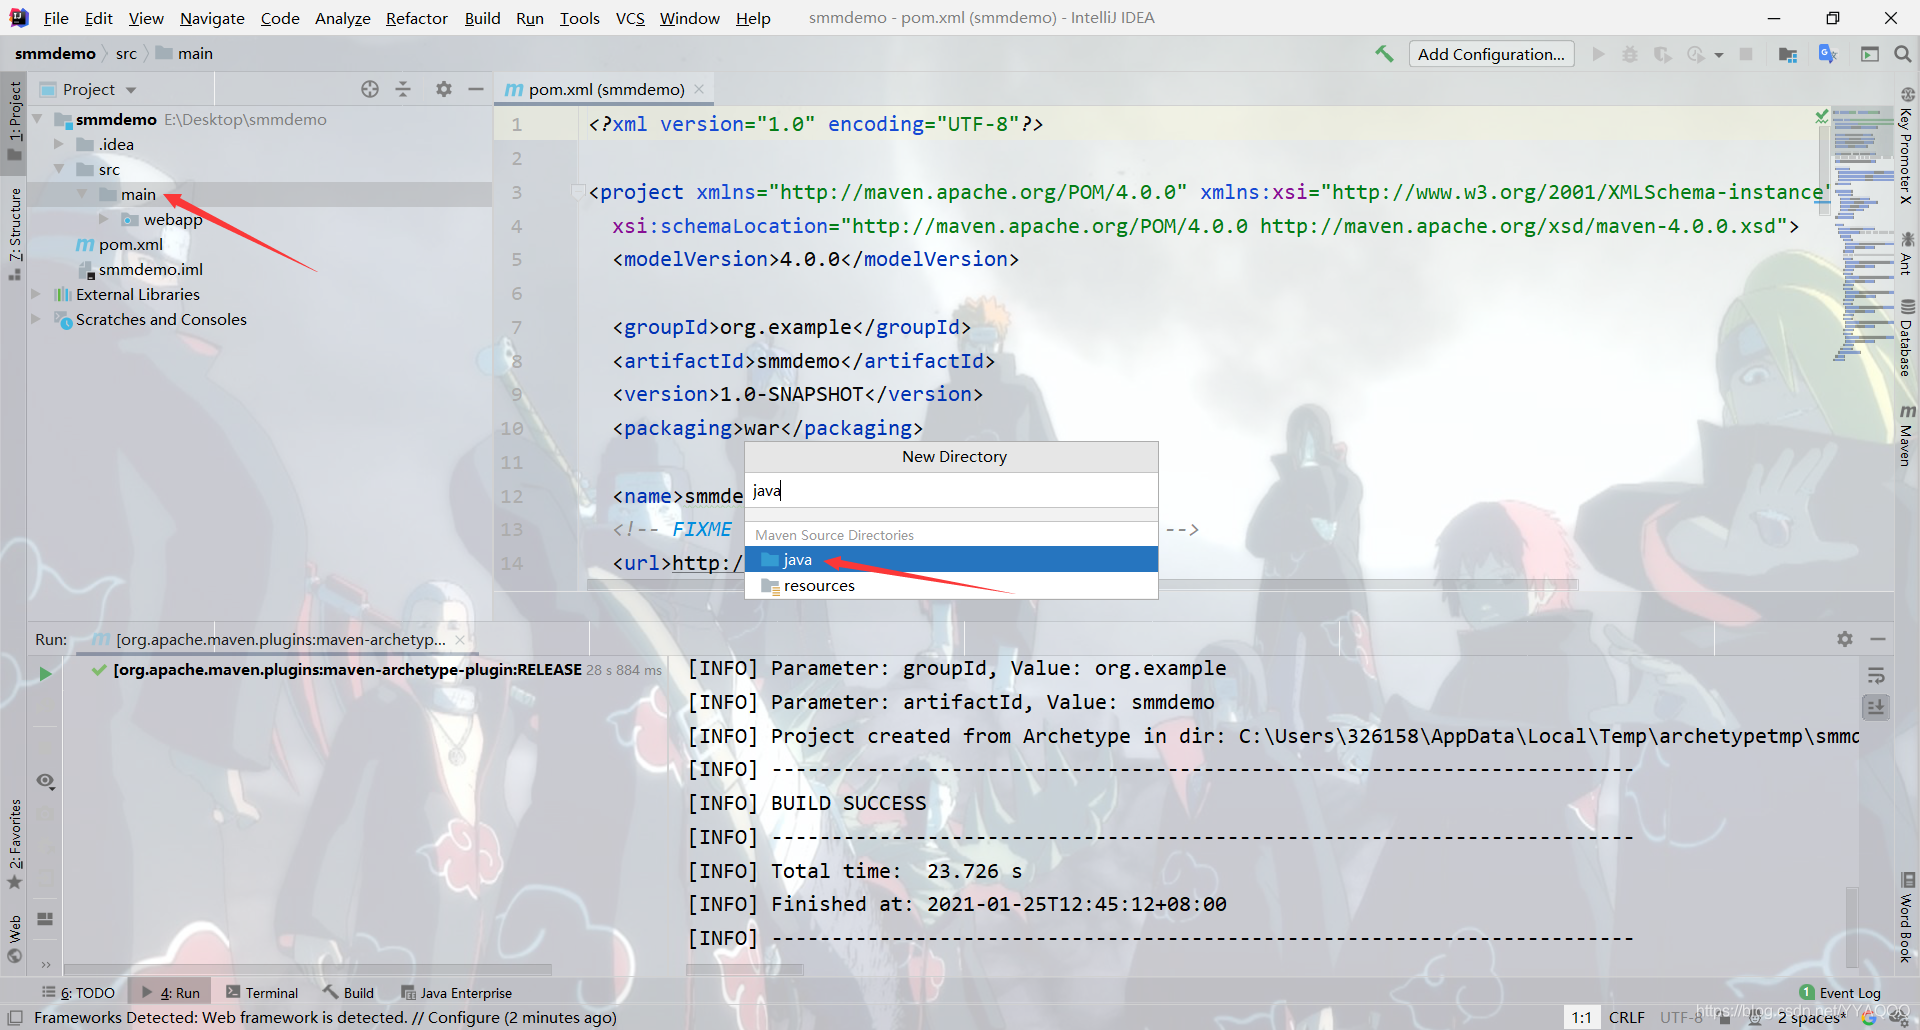Switch to the Terminal tool tab
The width and height of the screenshot is (1920, 1030).
(x=262, y=993)
